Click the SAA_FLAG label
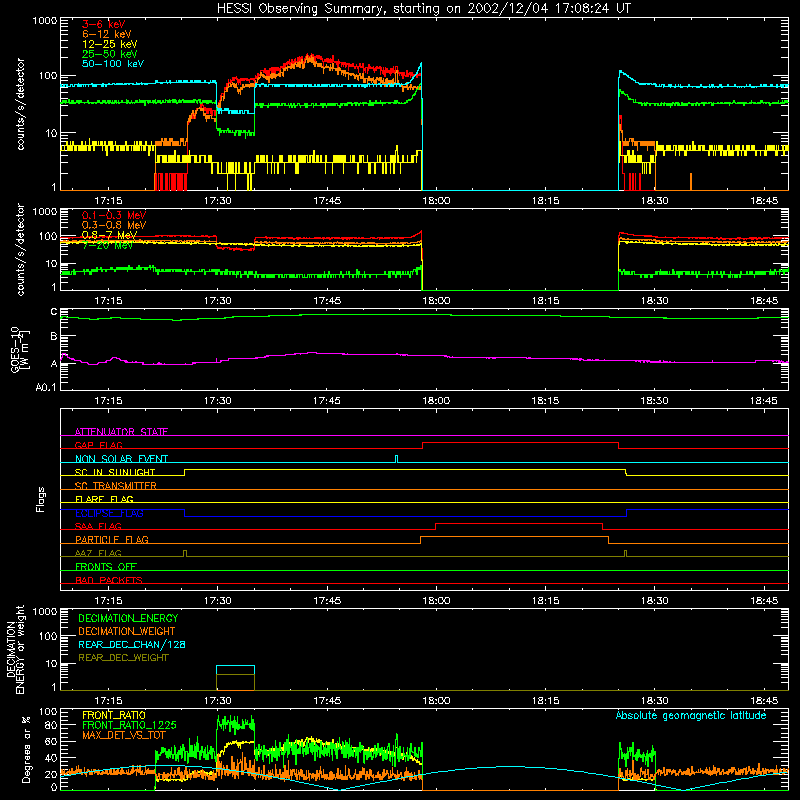Screen dimensions: 800x800 [98, 526]
